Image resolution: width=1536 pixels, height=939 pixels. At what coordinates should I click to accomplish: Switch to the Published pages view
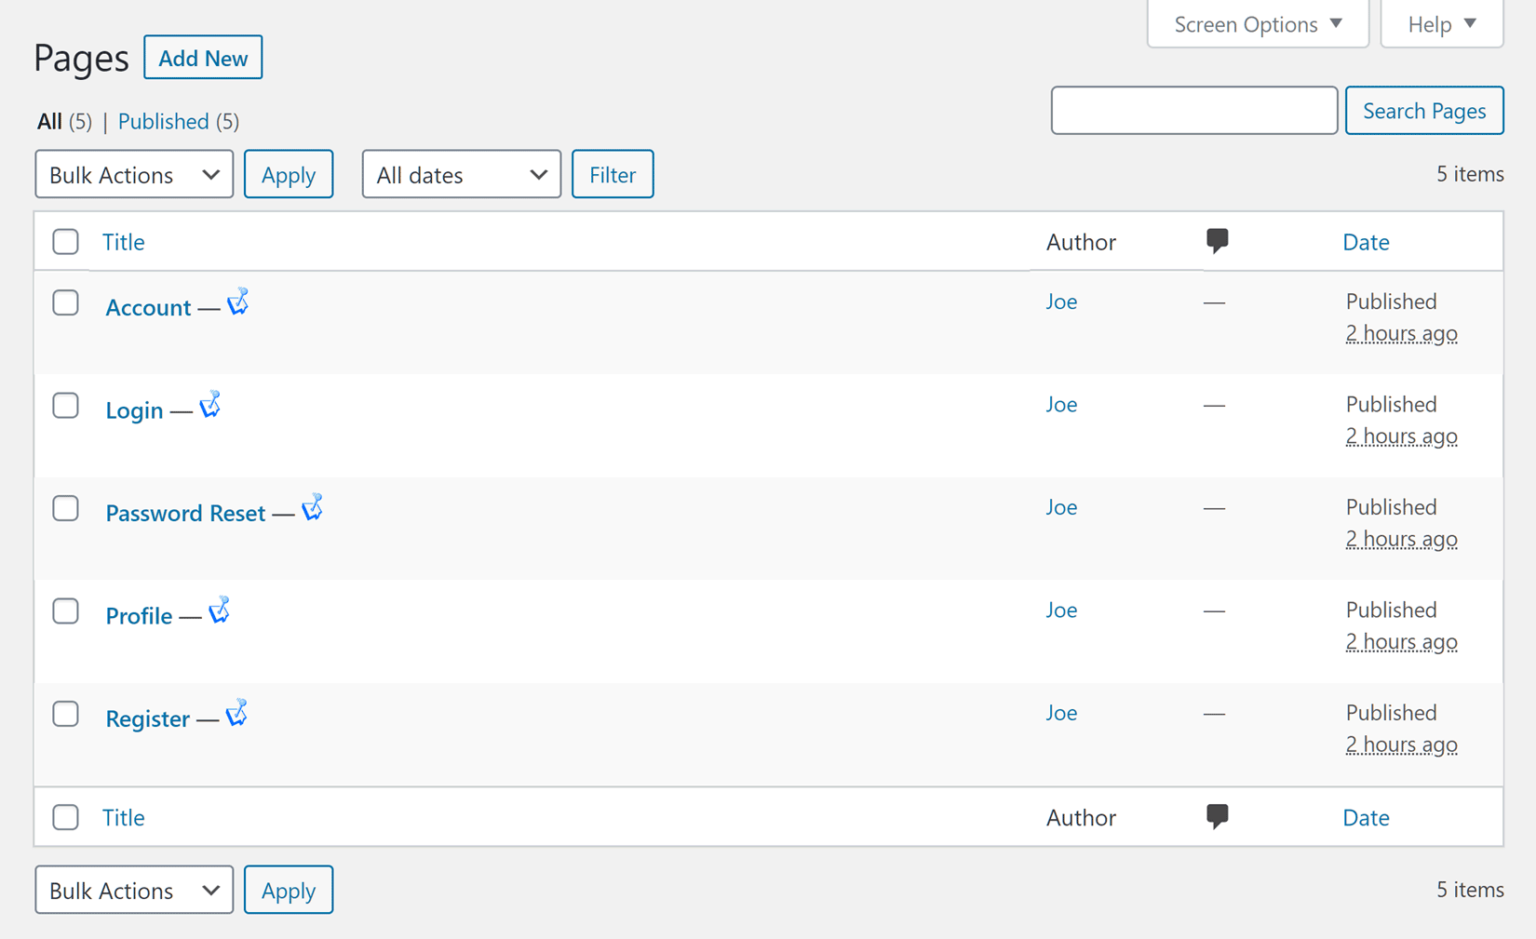163,121
